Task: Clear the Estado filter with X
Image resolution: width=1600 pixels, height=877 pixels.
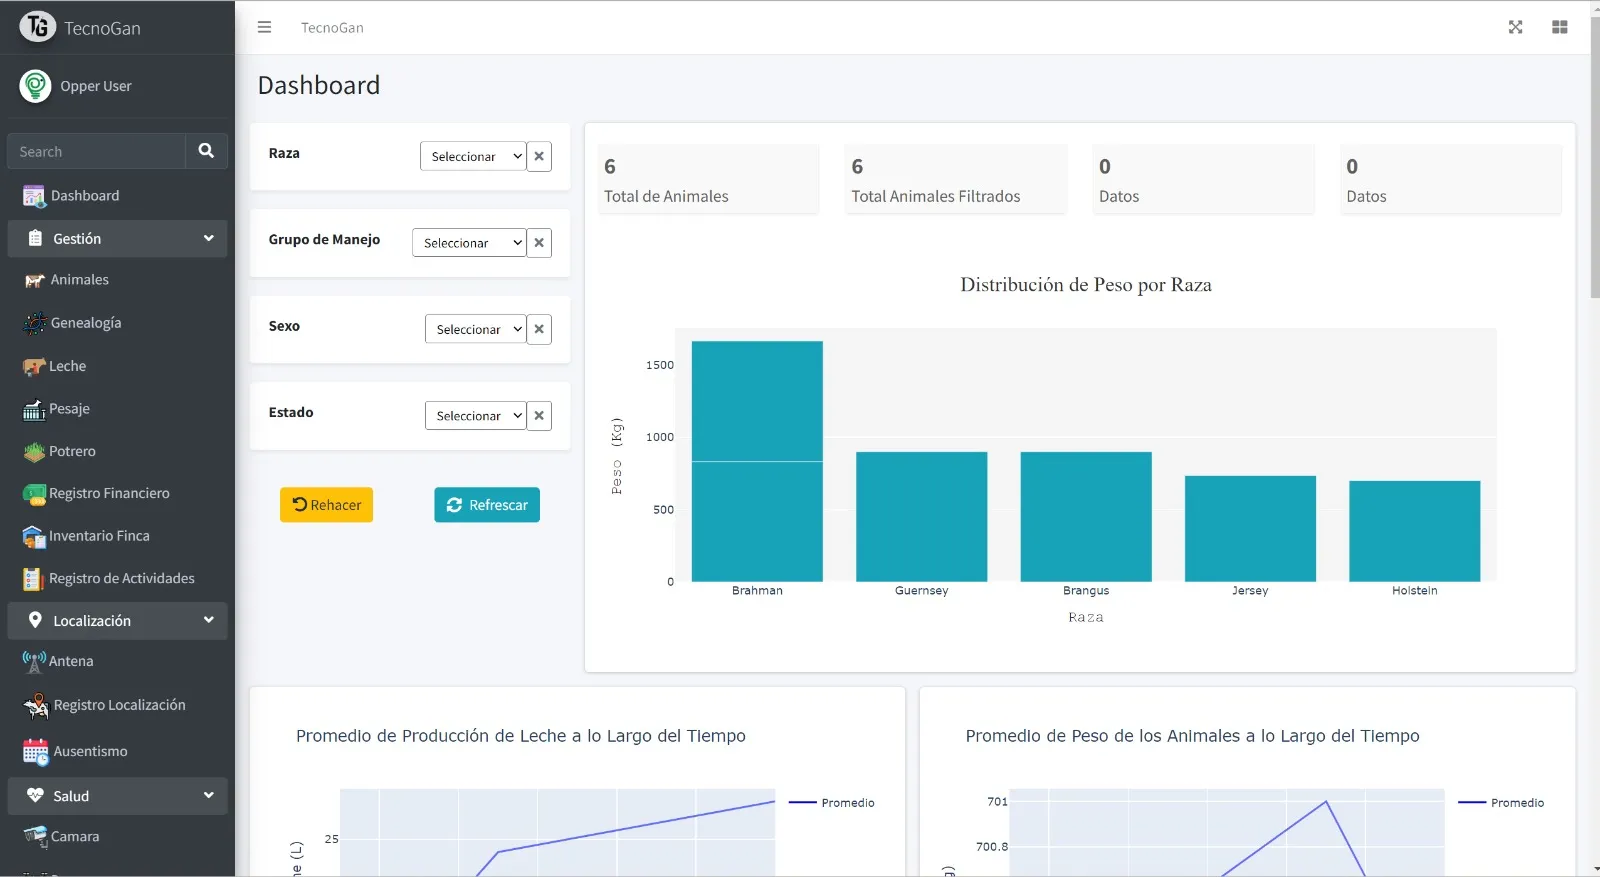Action: coord(539,415)
